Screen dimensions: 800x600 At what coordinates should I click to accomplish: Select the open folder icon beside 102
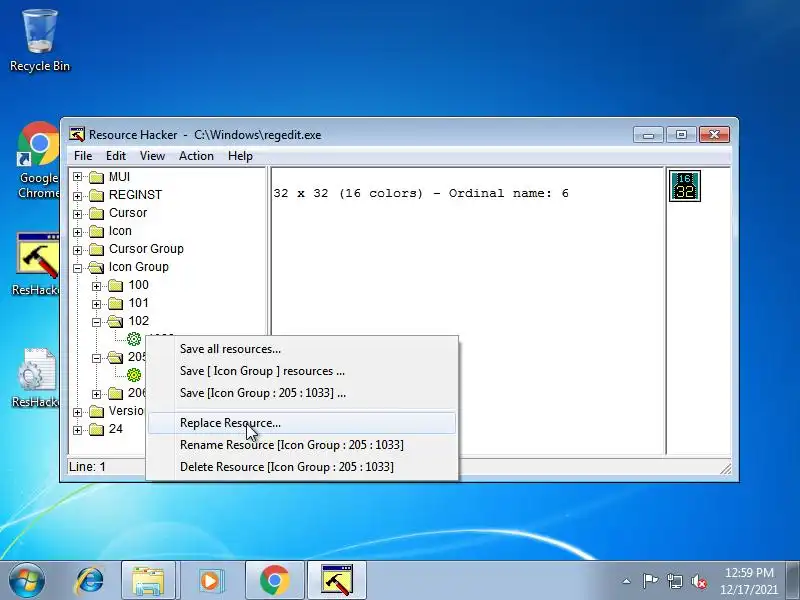click(116, 321)
